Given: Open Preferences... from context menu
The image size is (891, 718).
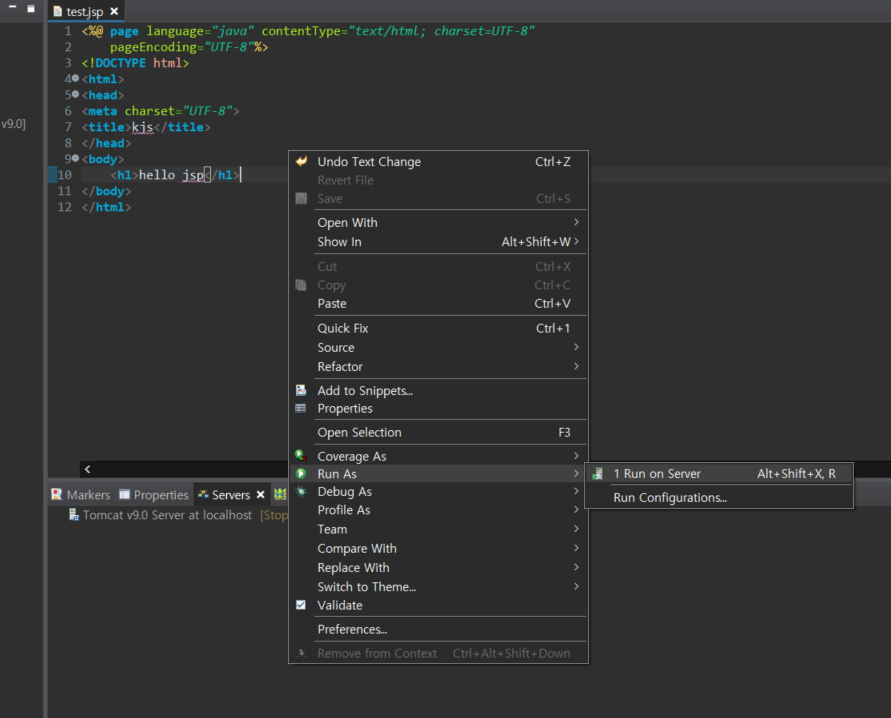Looking at the screenshot, I should pyautogui.click(x=352, y=630).
